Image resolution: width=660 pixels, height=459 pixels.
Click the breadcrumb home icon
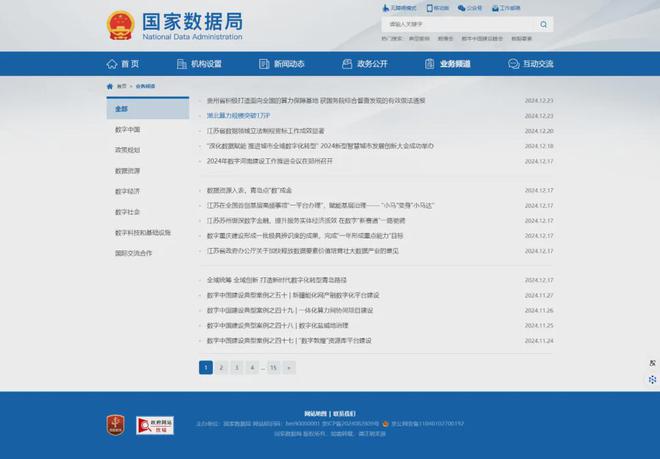tap(110, 86)
